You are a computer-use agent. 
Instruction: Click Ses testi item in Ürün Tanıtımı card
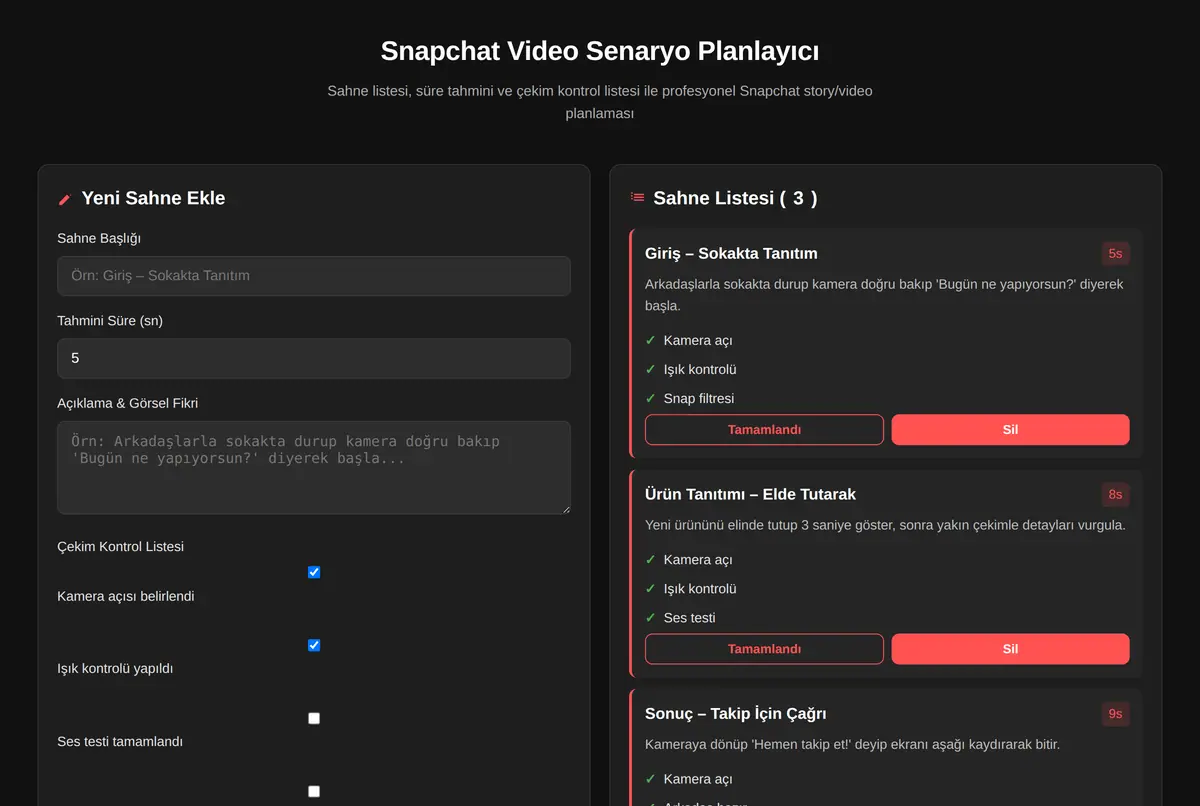point(689,618)
